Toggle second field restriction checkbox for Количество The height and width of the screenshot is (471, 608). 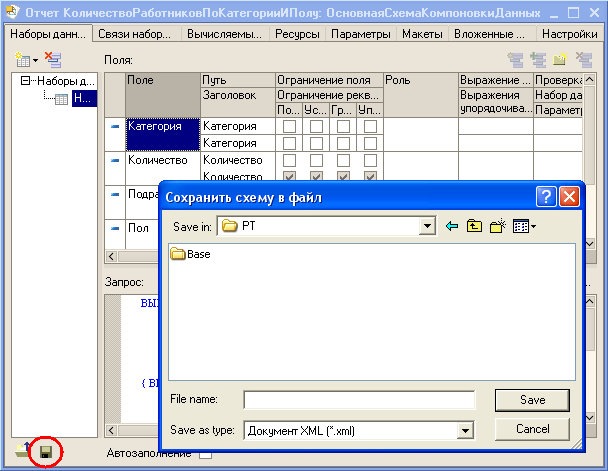tap(316, 160)
